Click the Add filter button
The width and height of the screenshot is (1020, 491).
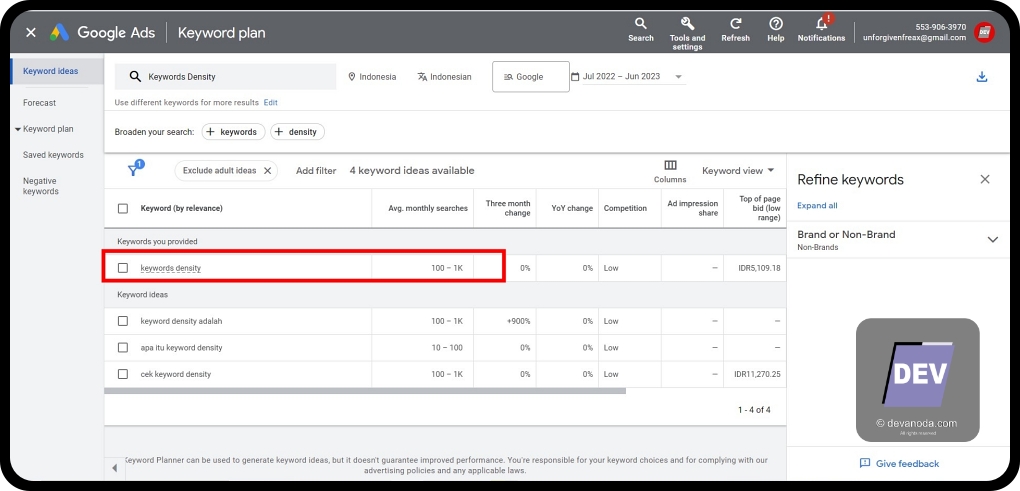click(x=316, y=171)
